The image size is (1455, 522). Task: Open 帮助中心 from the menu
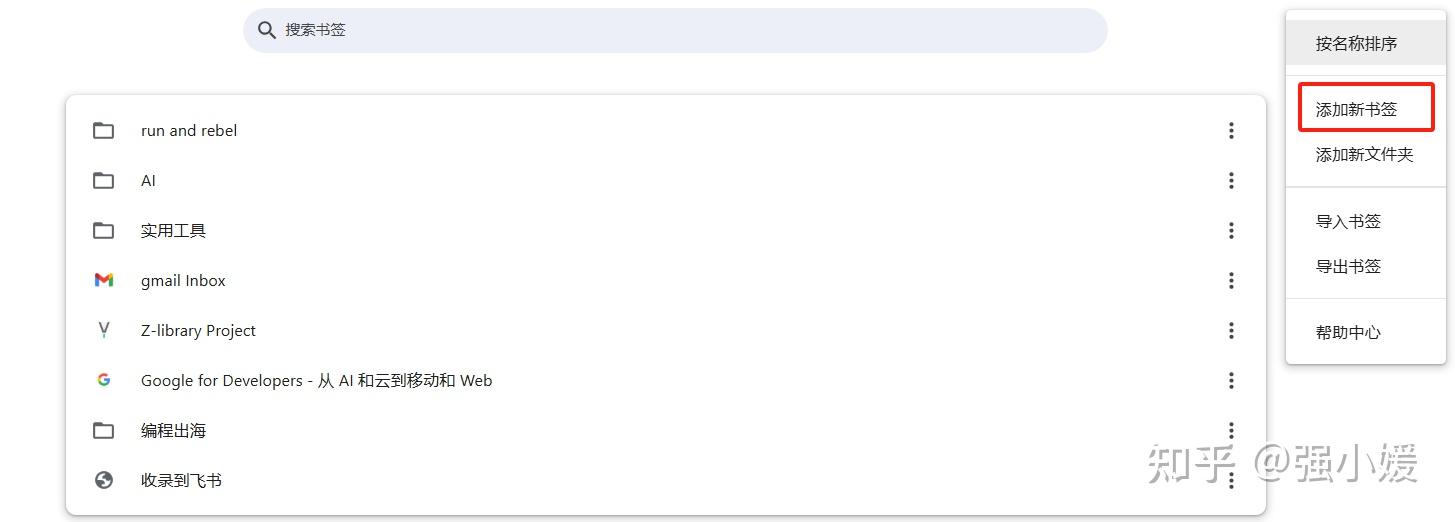1348,333
